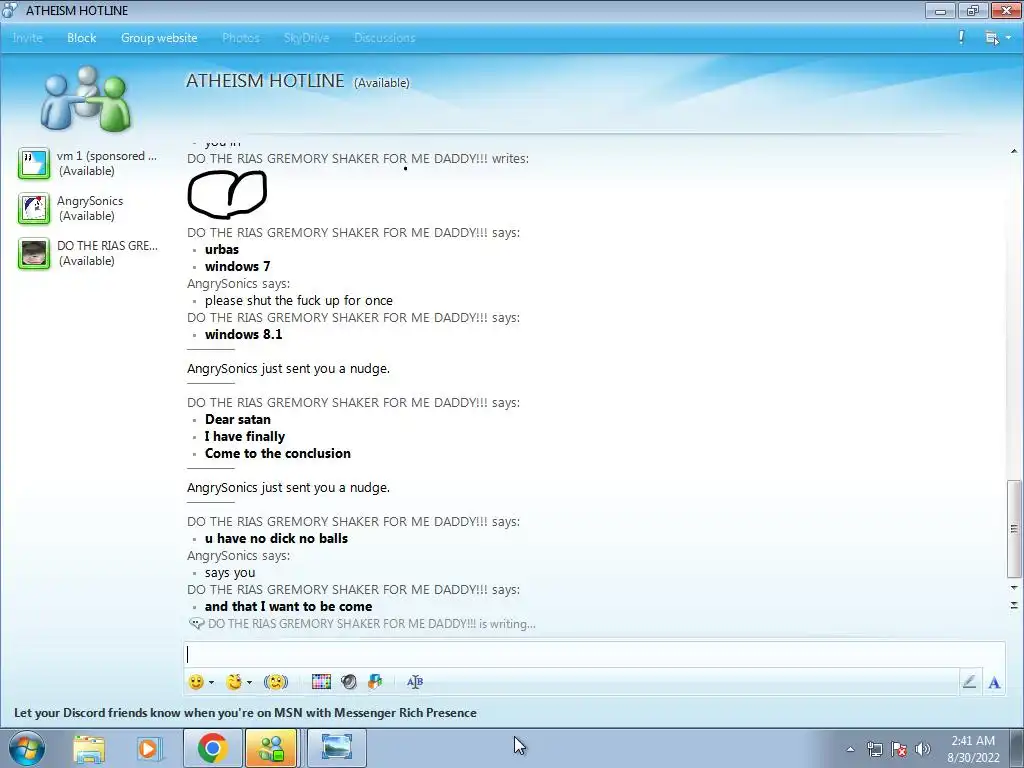
Task: Click the SkyDrive menu item
Action: [306, 38]
